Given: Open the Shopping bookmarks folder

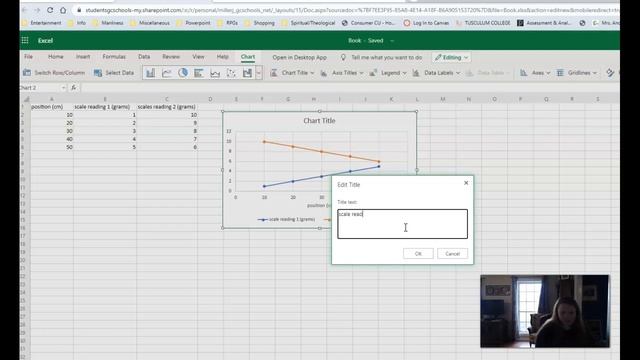Looking at the screenshot, I should 260,23.
